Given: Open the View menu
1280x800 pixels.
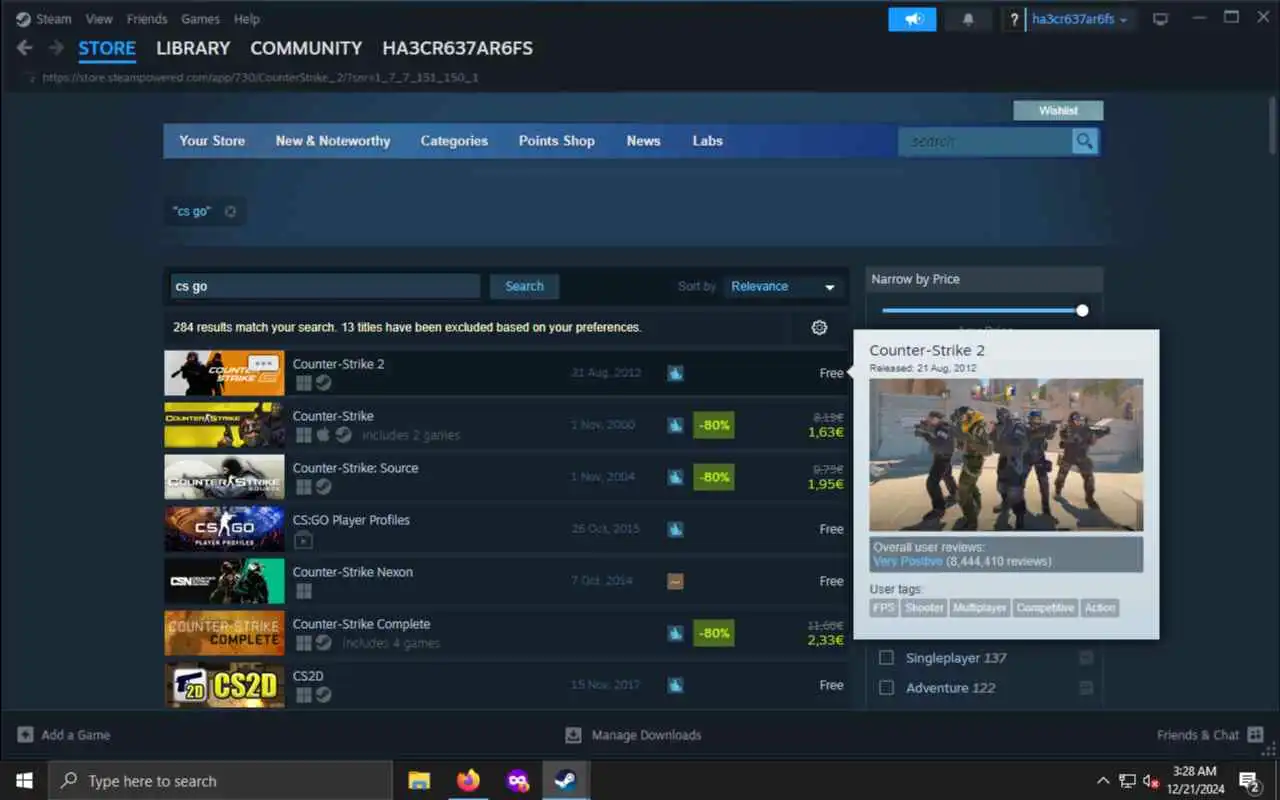Looking at the screenshot, I should tap(99, 19).
